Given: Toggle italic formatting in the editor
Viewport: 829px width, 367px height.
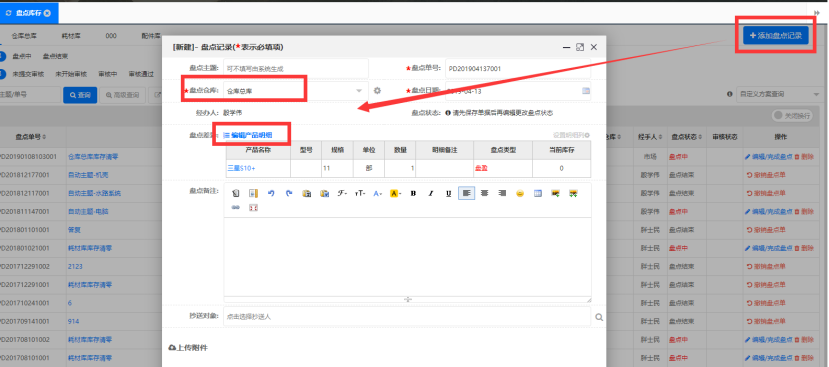Looking at the screenshot, I should [431, 194].
